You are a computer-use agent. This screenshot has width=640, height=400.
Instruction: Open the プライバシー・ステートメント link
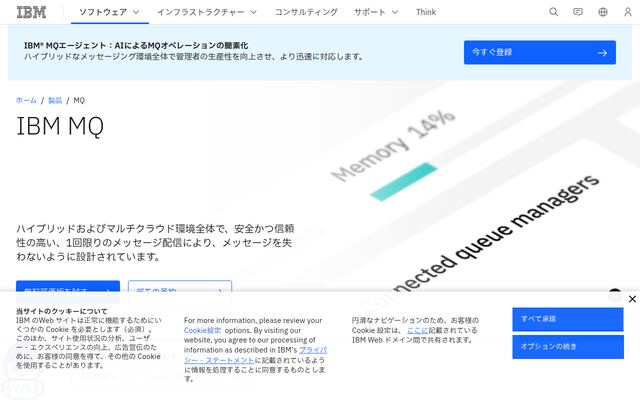pyautogui.click(x=256, y=355)
